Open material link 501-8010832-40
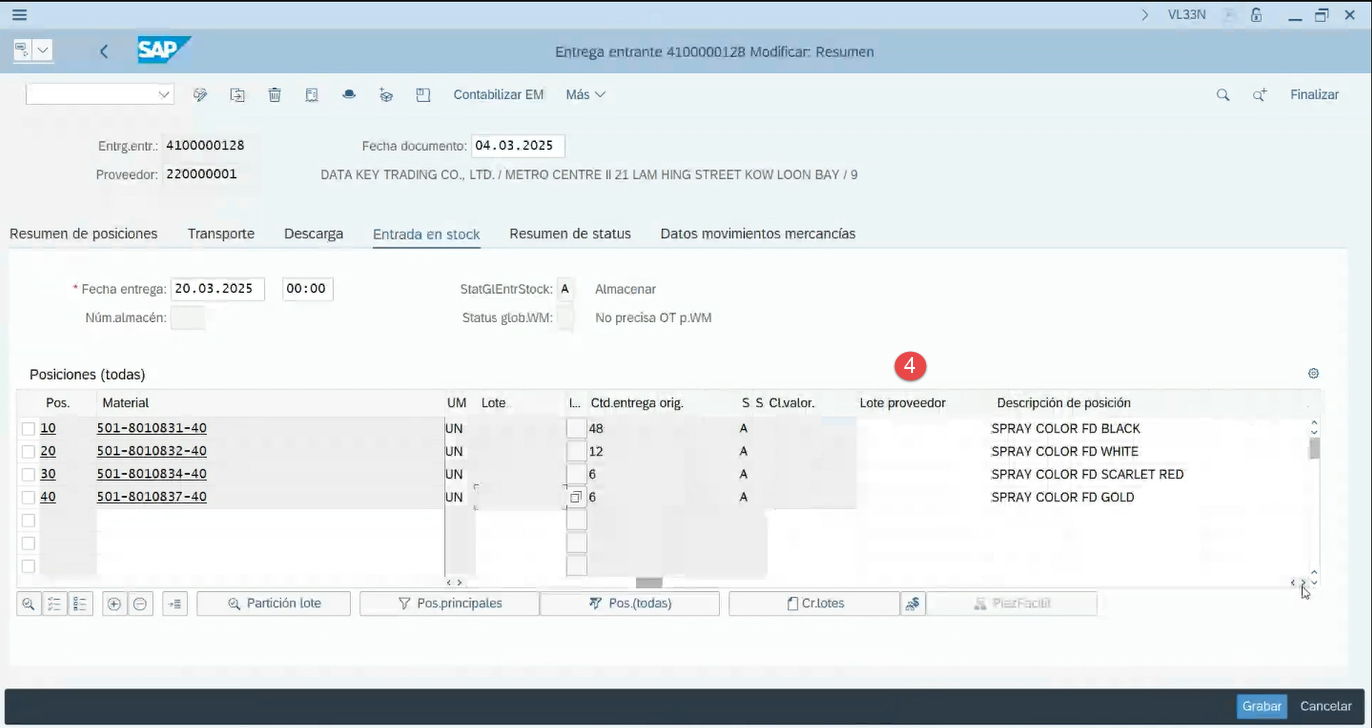This screenshot has height=728, width=1372. click(x=152, y=452)
